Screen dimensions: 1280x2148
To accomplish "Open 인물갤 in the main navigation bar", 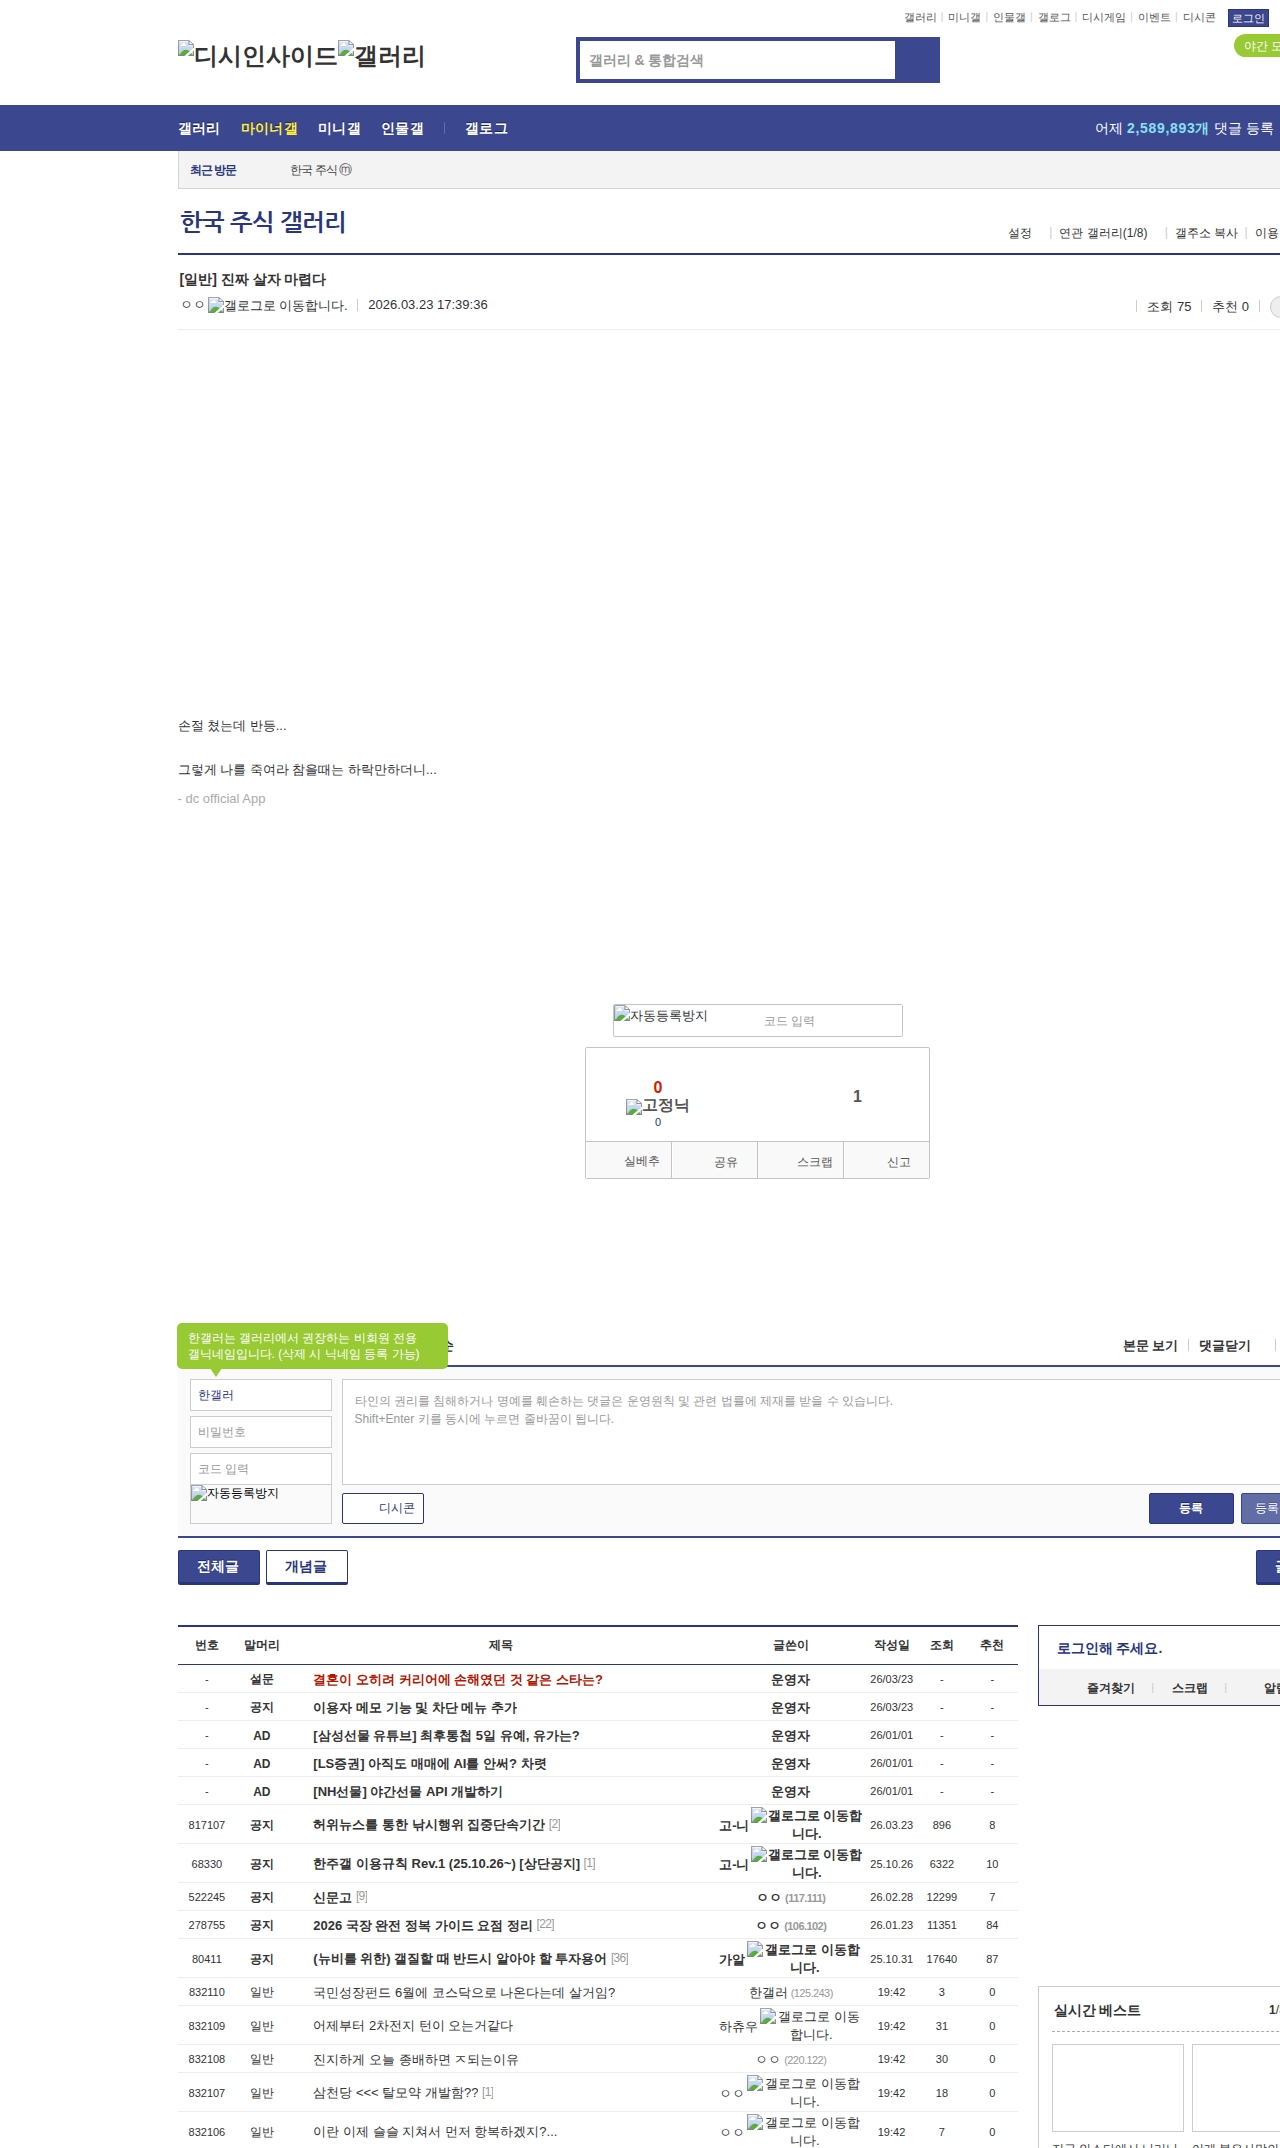I will [x=402, y=128].
